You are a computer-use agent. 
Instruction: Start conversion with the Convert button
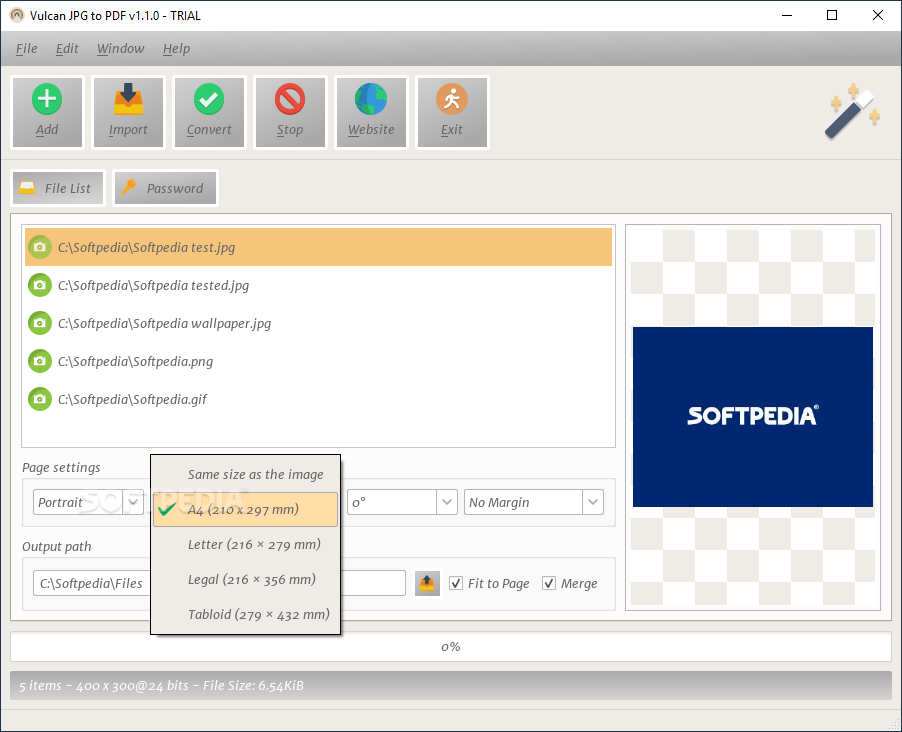click(x=209, y=112)
